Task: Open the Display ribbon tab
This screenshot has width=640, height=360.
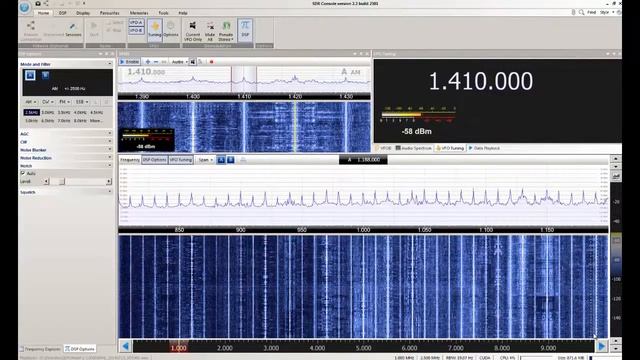Action: [x=83, y=13]
